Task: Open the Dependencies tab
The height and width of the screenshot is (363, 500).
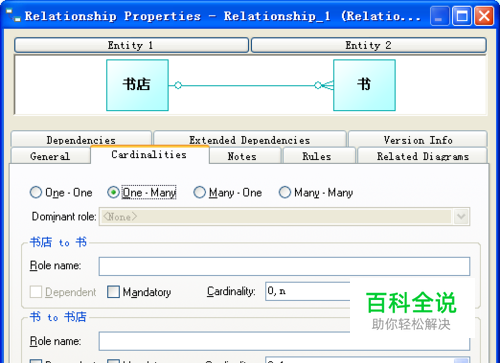Action: click(x=81, y=139)
